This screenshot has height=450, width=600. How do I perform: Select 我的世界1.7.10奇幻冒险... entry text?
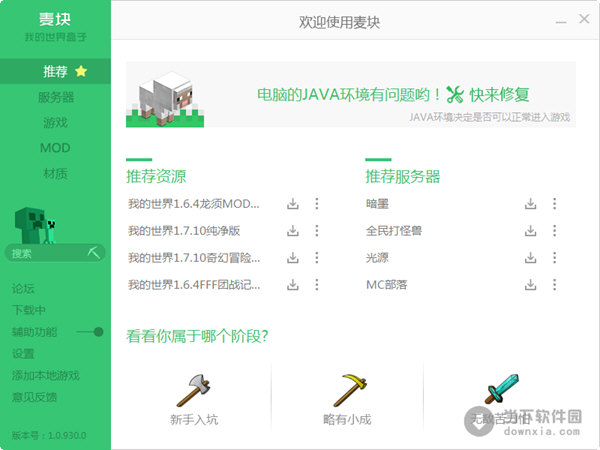coord(194,258)
